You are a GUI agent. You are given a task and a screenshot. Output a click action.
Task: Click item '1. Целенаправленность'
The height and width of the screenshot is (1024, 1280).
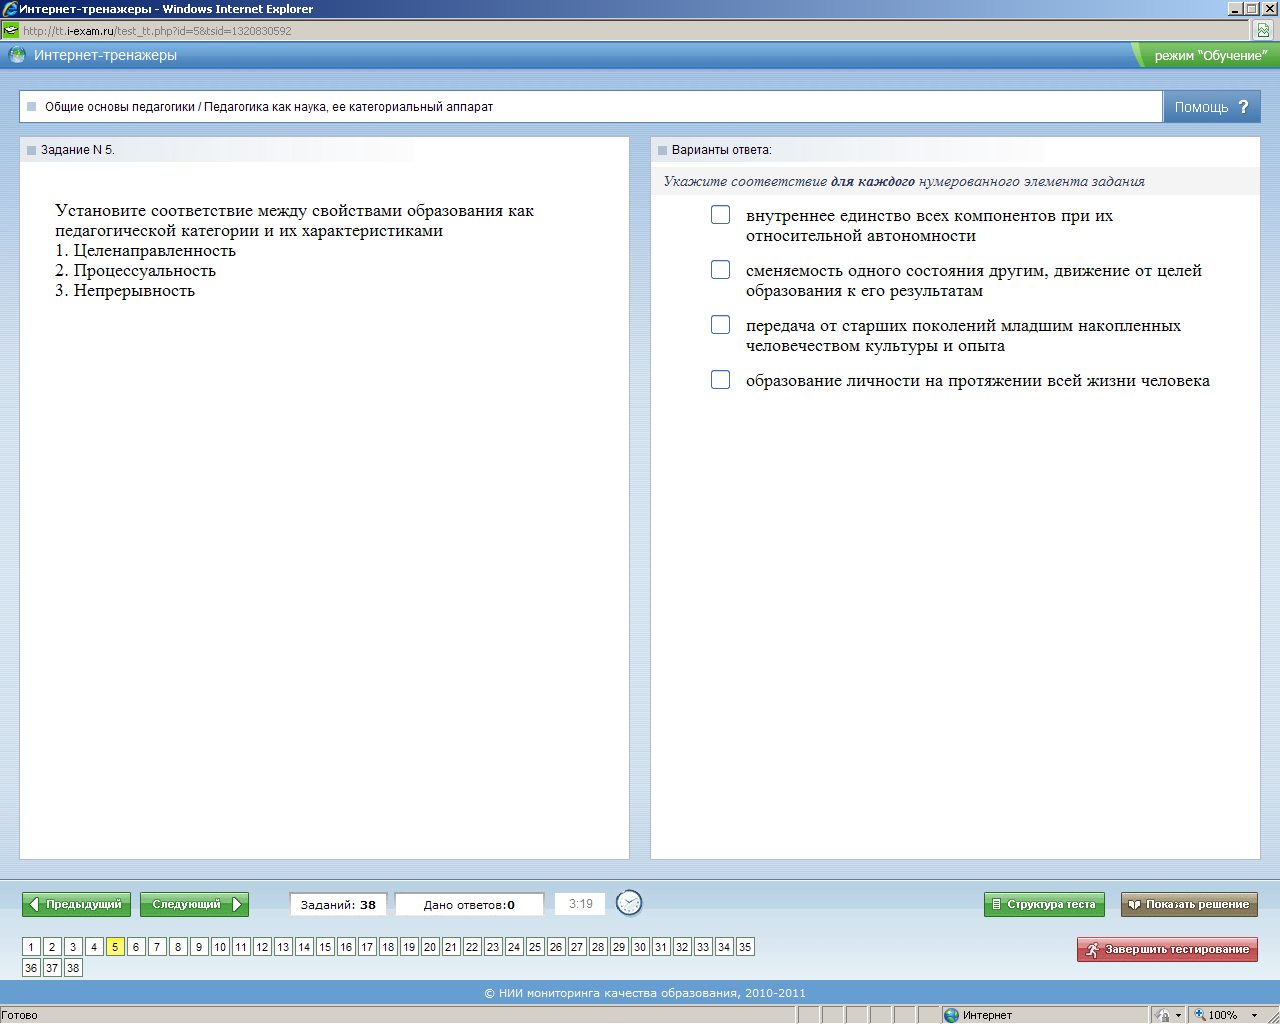point(146,251)
